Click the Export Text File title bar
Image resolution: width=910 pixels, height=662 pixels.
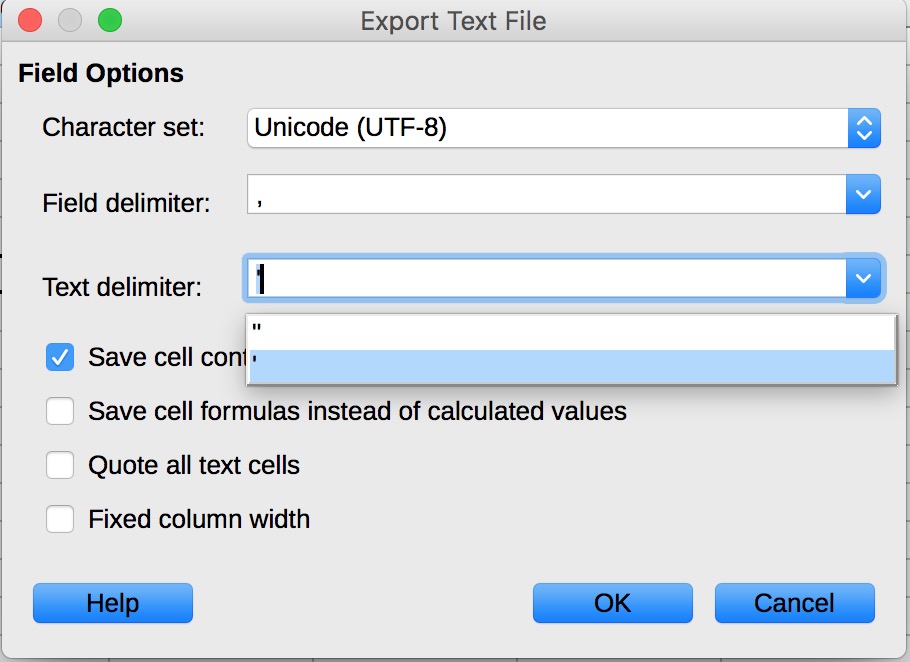coord(455,20)
